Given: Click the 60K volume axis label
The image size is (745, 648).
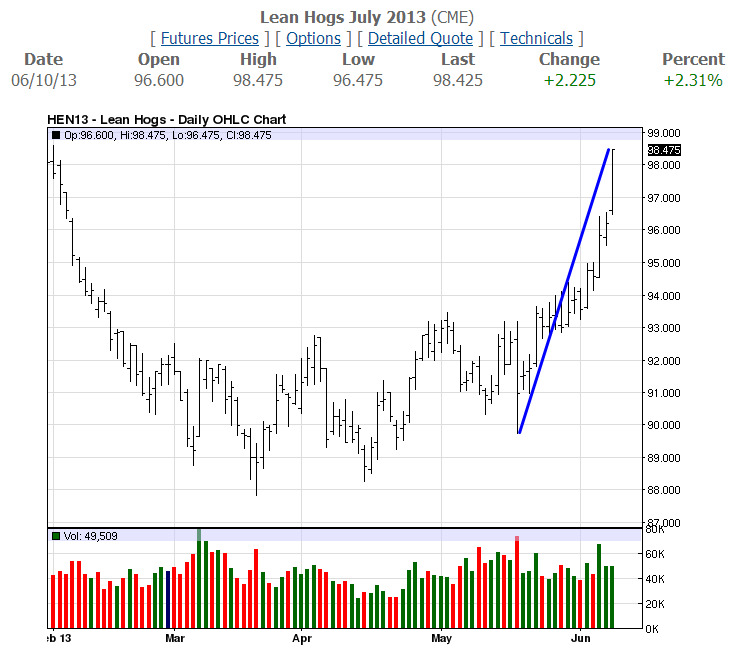Looking at the screenshot, I should coord(655,554).
